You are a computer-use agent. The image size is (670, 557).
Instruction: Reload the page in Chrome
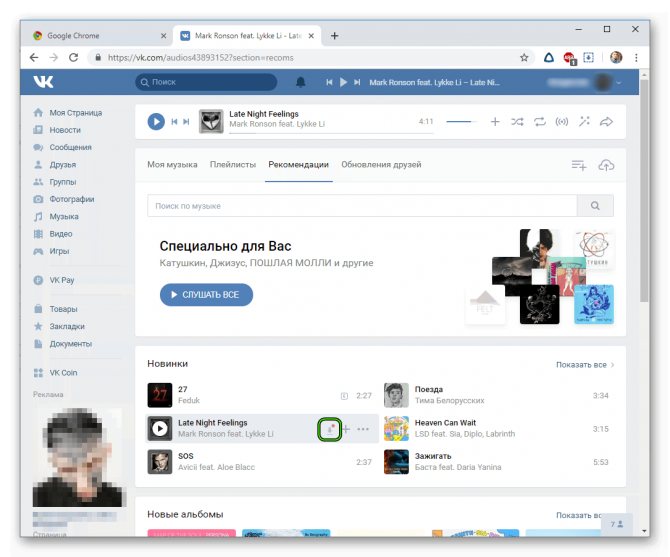pos(73,57)
